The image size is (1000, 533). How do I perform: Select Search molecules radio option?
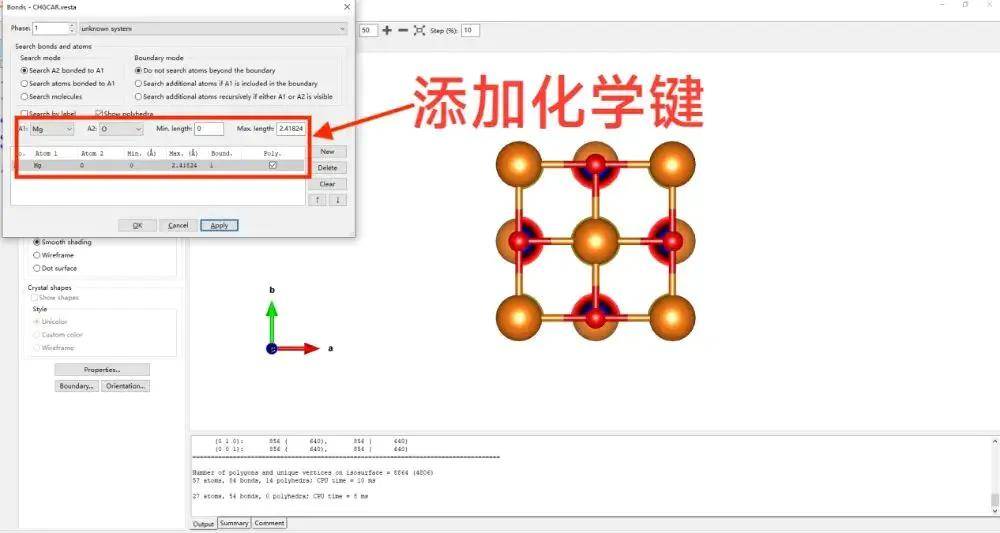point(25,97)
